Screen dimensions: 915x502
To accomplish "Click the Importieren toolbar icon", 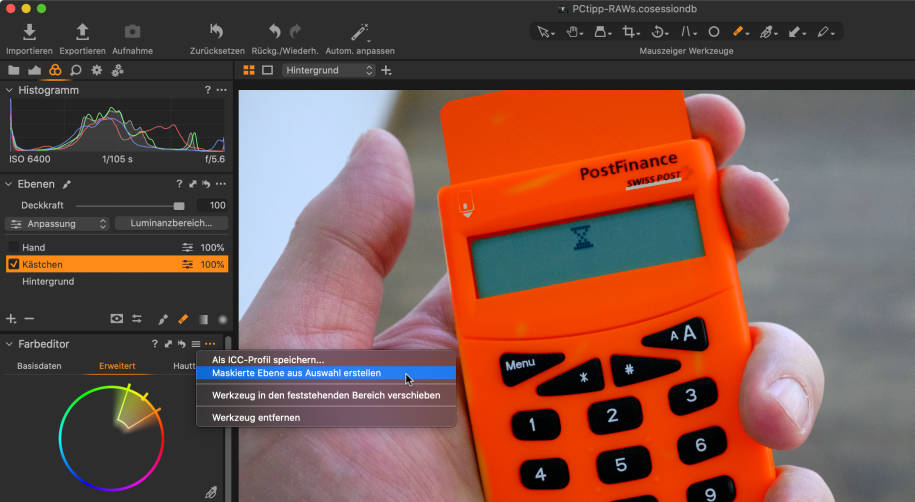I will (x=29, y=32).
